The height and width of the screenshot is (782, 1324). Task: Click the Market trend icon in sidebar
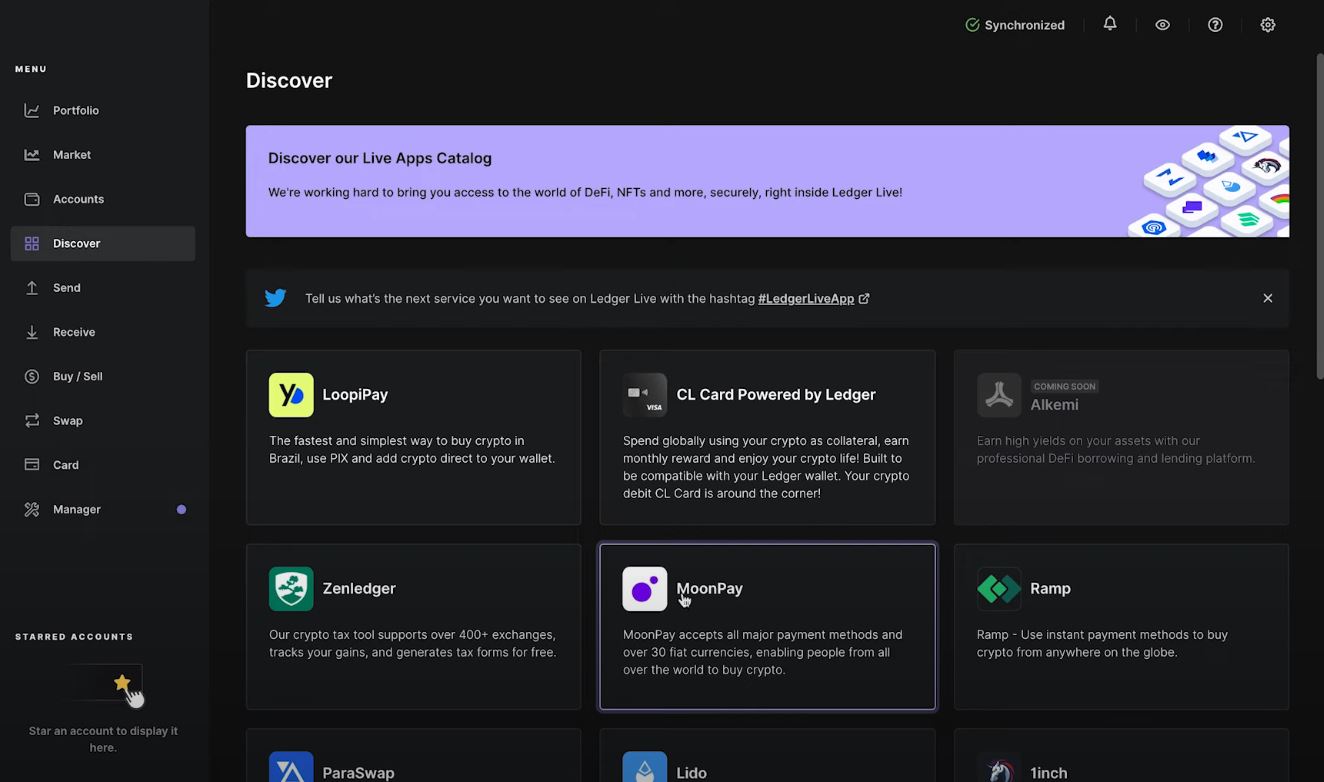point(32,155)
